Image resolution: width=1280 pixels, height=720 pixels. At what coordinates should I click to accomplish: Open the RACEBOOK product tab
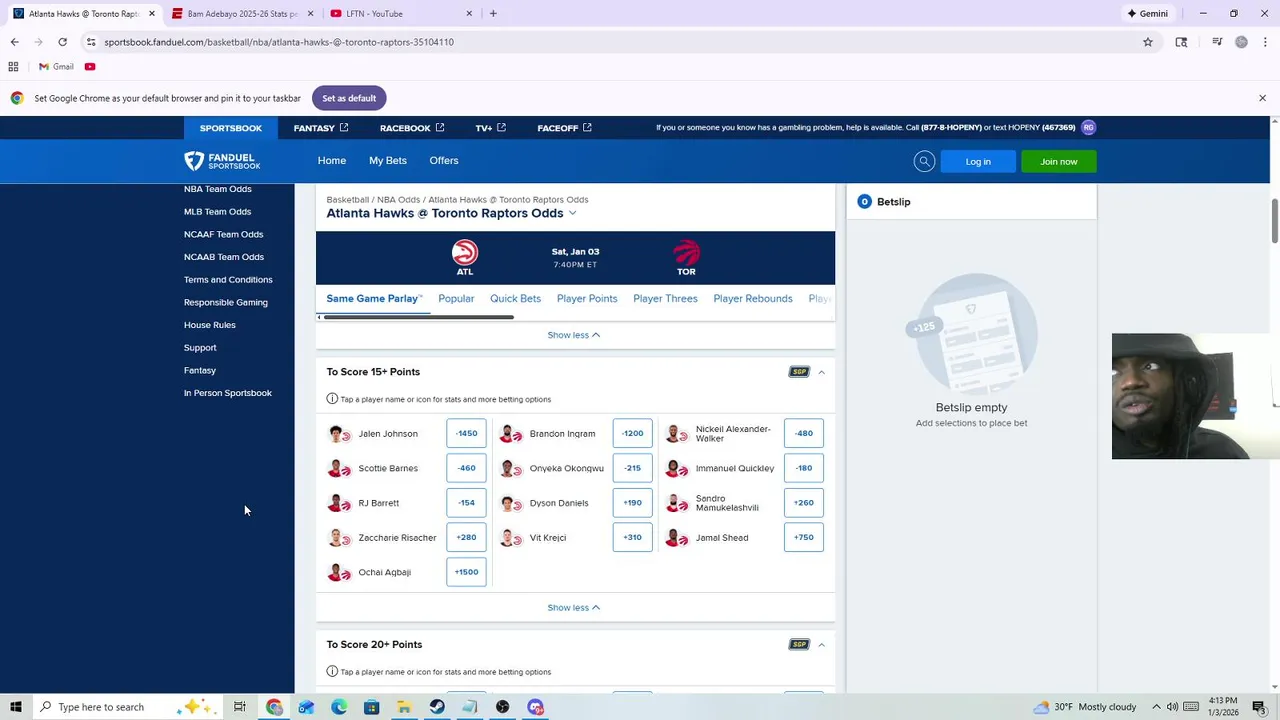[412, 128]
